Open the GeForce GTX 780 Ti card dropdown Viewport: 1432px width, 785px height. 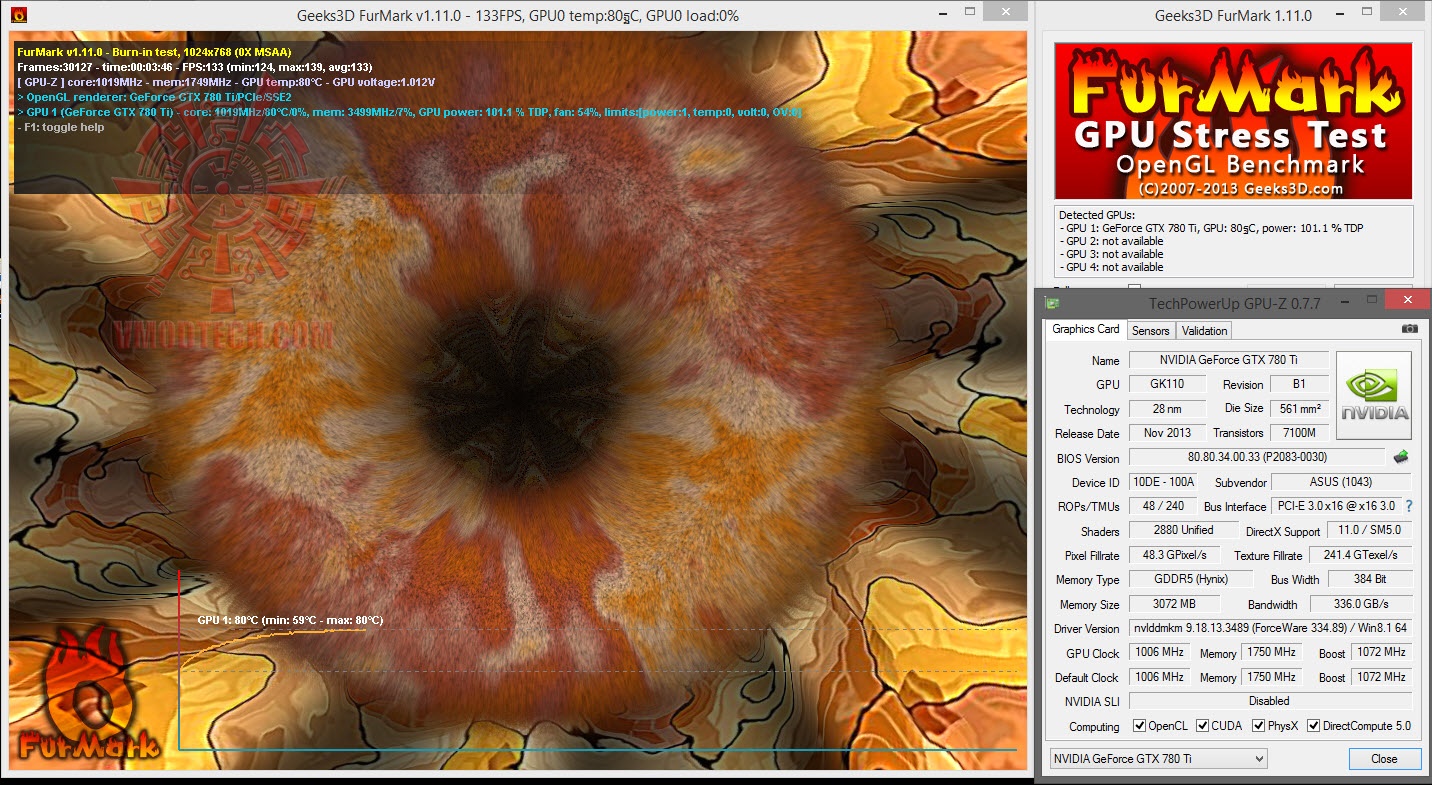(x=1158, y=759)
